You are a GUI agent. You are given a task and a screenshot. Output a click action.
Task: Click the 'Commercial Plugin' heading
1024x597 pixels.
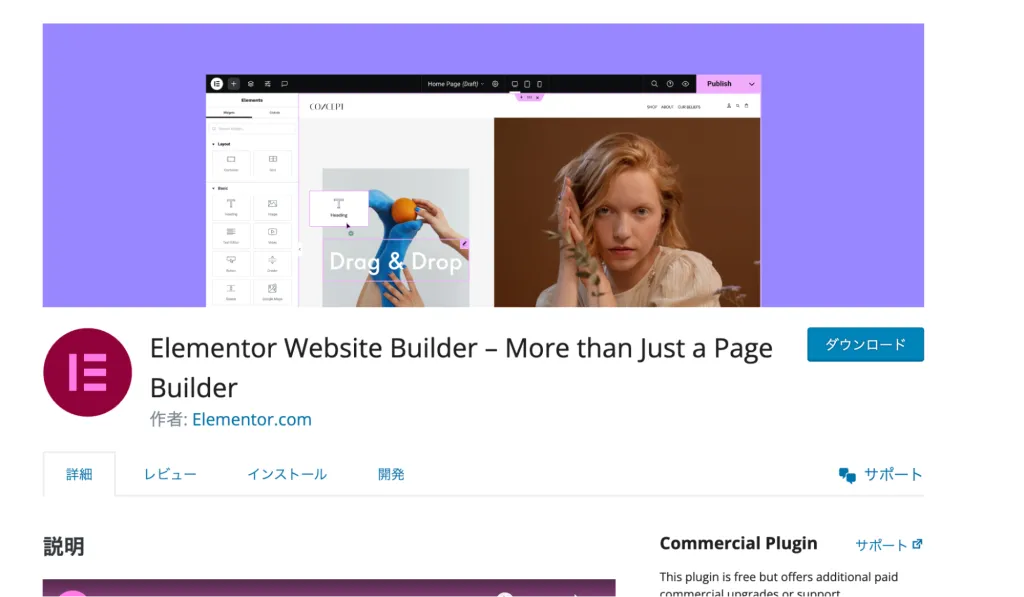738,543
